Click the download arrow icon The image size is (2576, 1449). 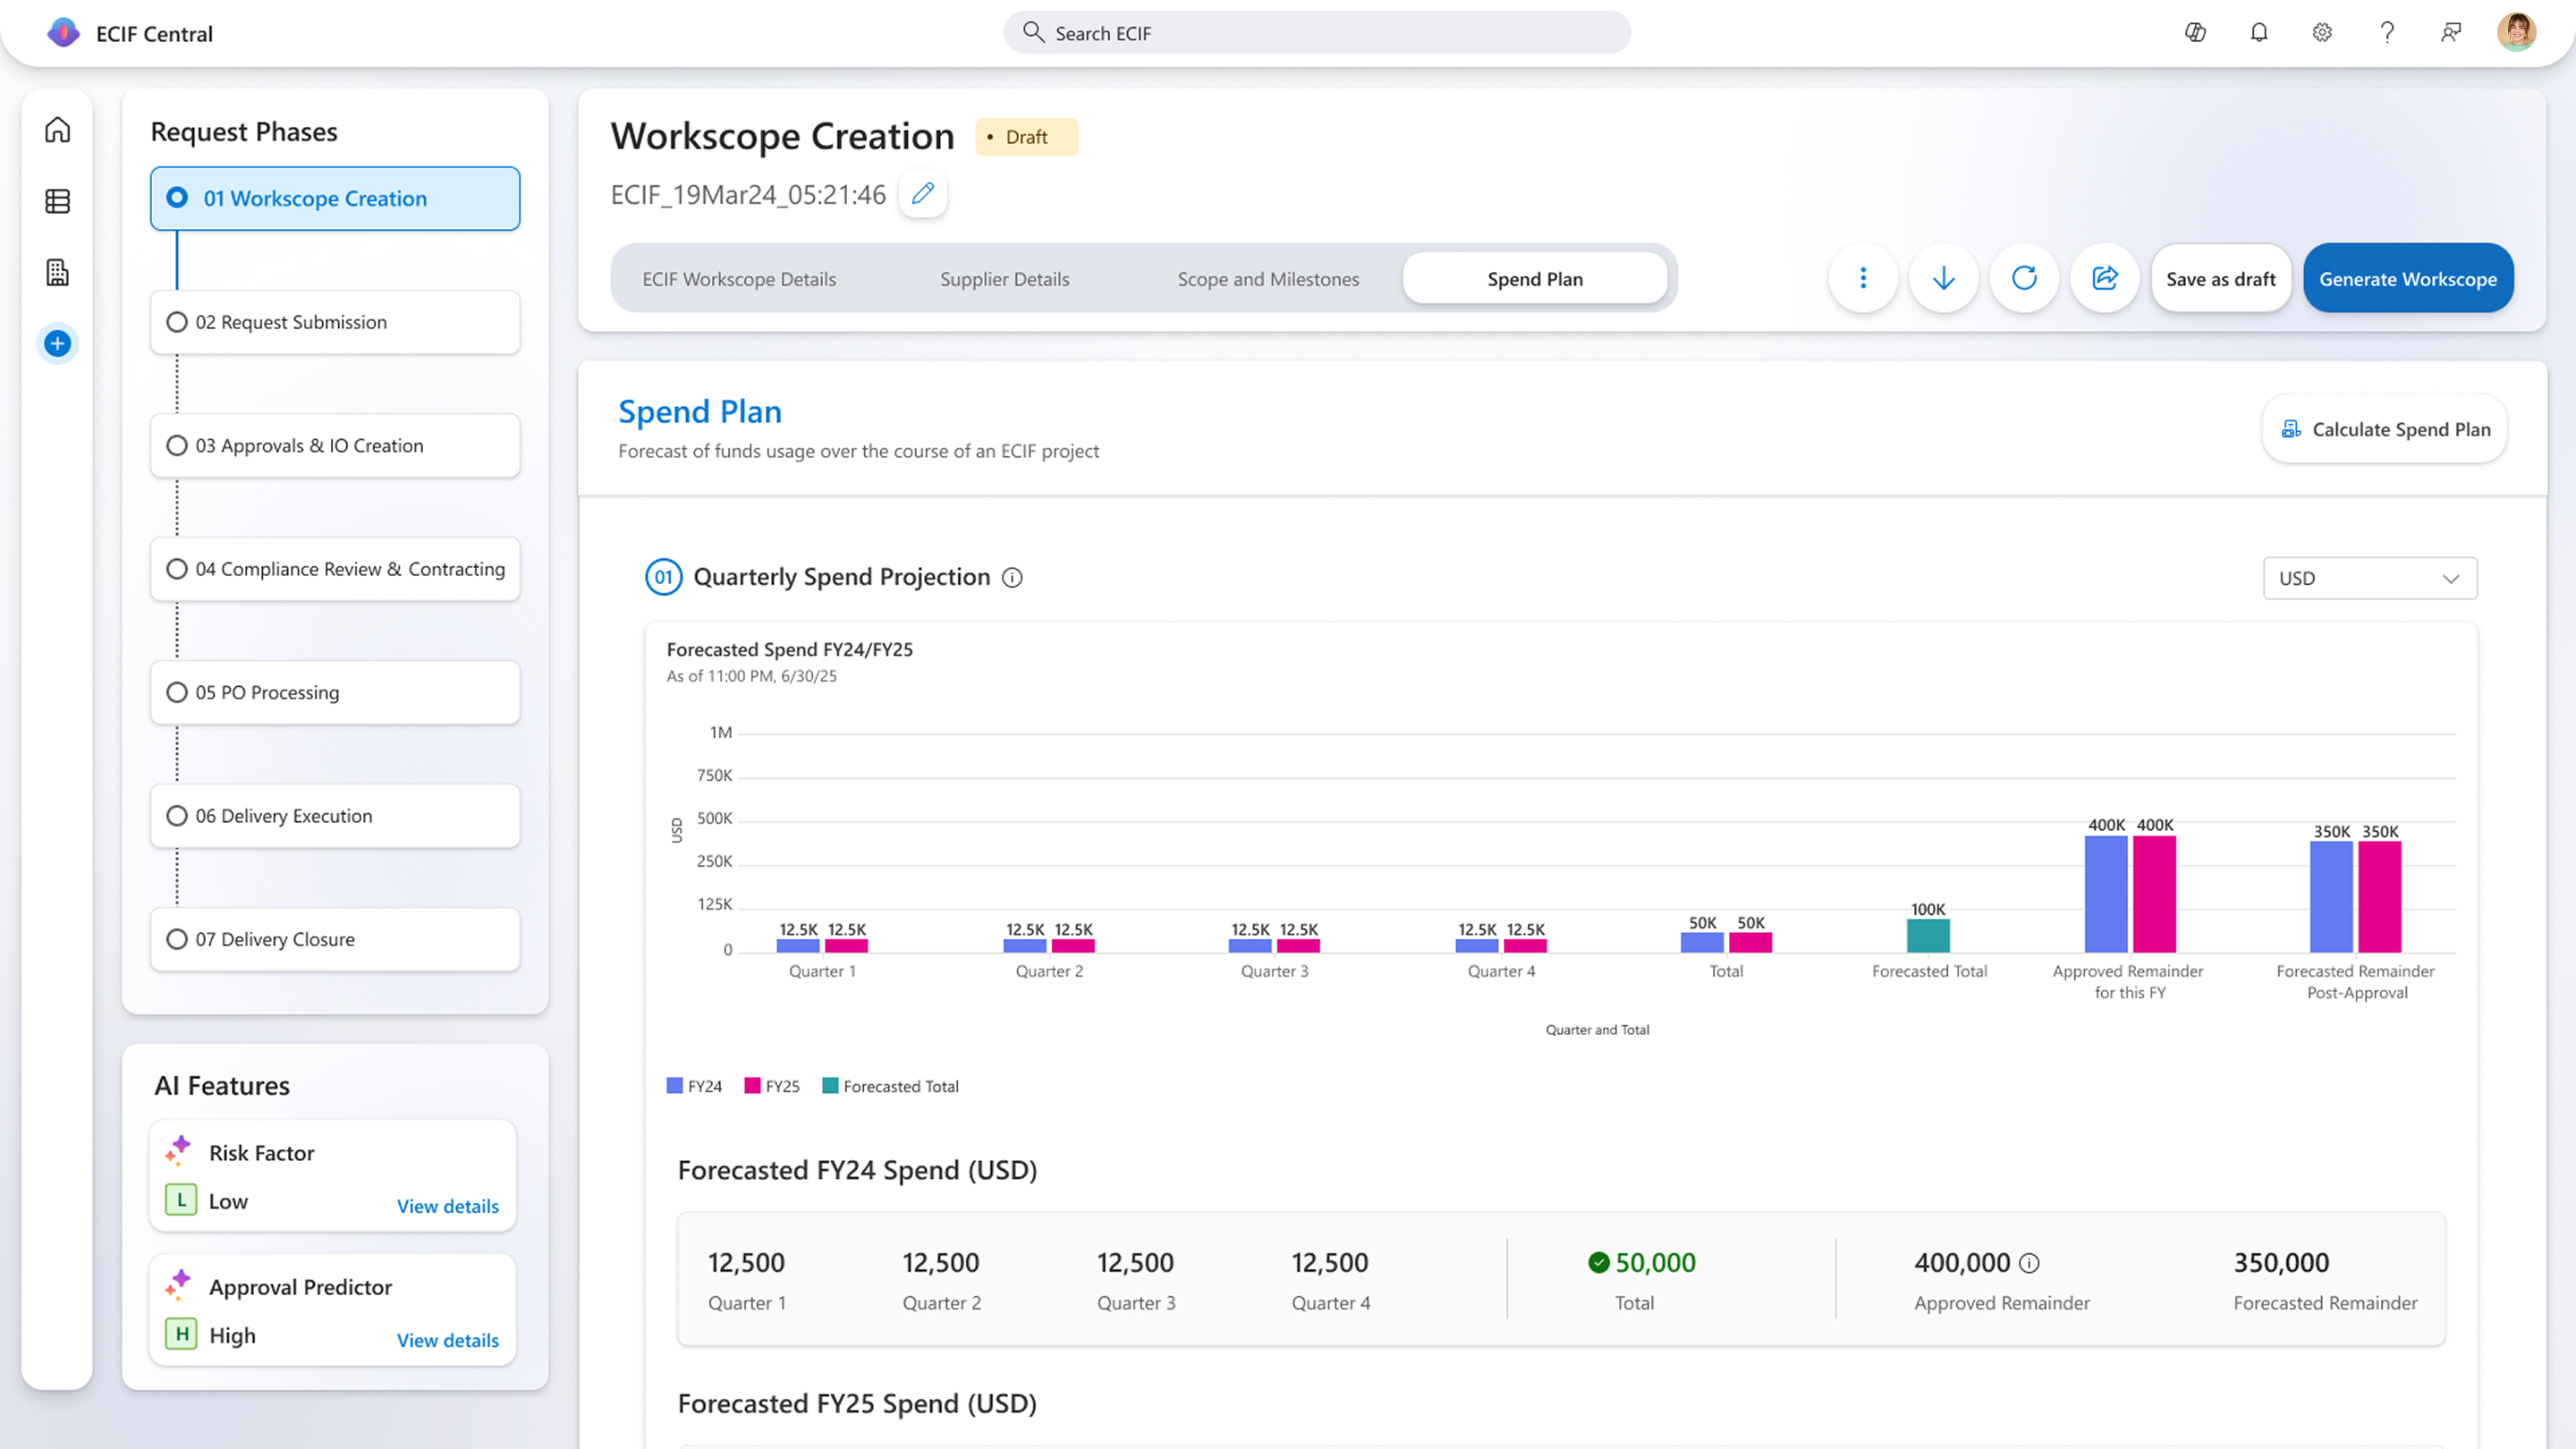(1943, 278)
